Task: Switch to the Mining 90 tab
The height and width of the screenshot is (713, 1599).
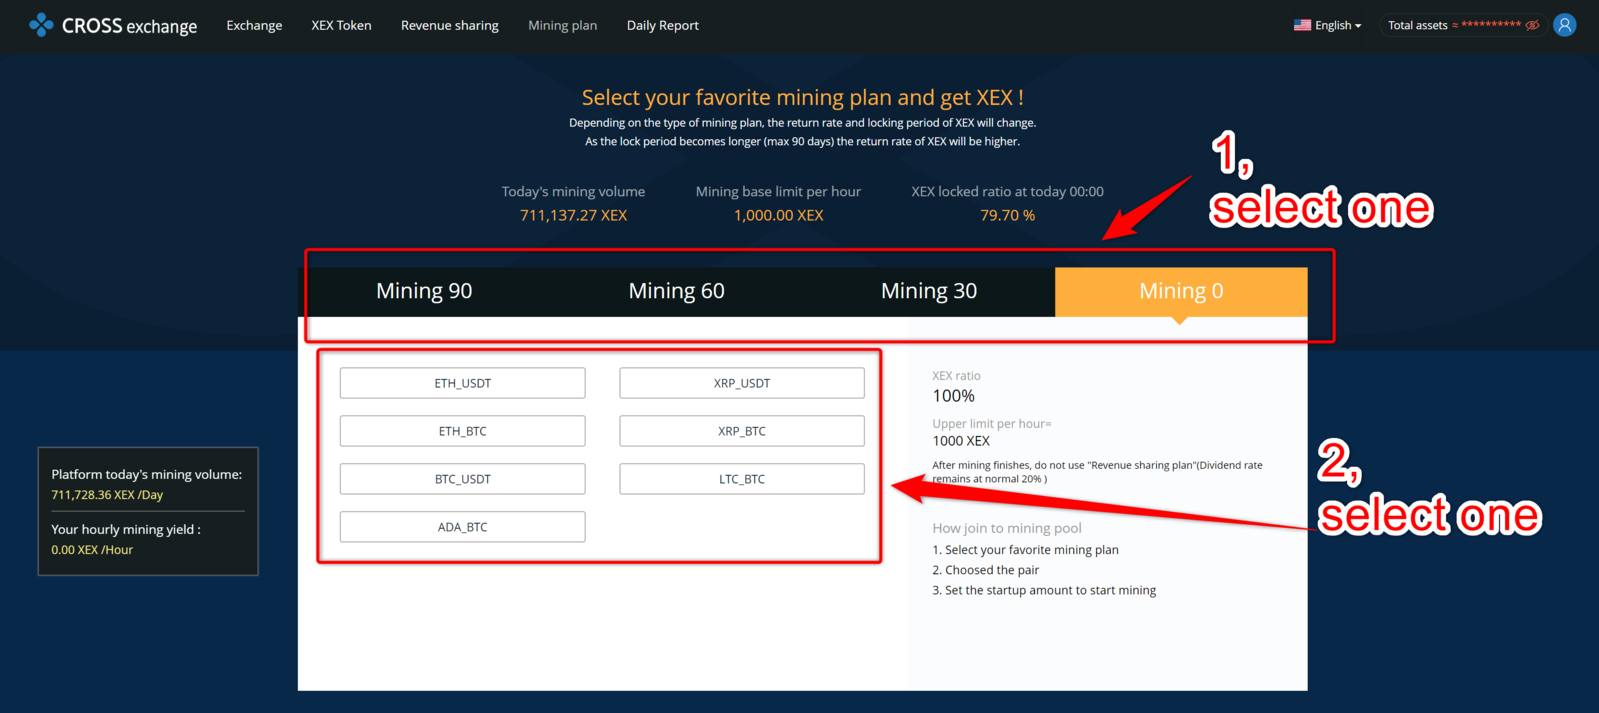Action: 424,291
